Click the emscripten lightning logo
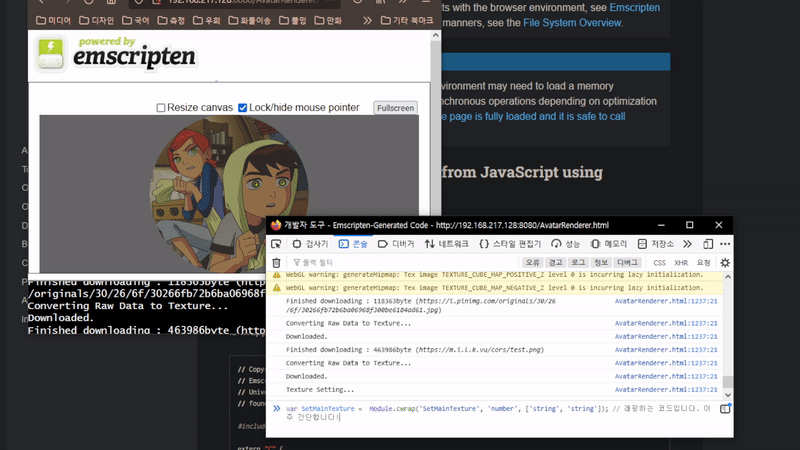The width and height of the screenshot is (800, 450). click(x=51, y=53)
